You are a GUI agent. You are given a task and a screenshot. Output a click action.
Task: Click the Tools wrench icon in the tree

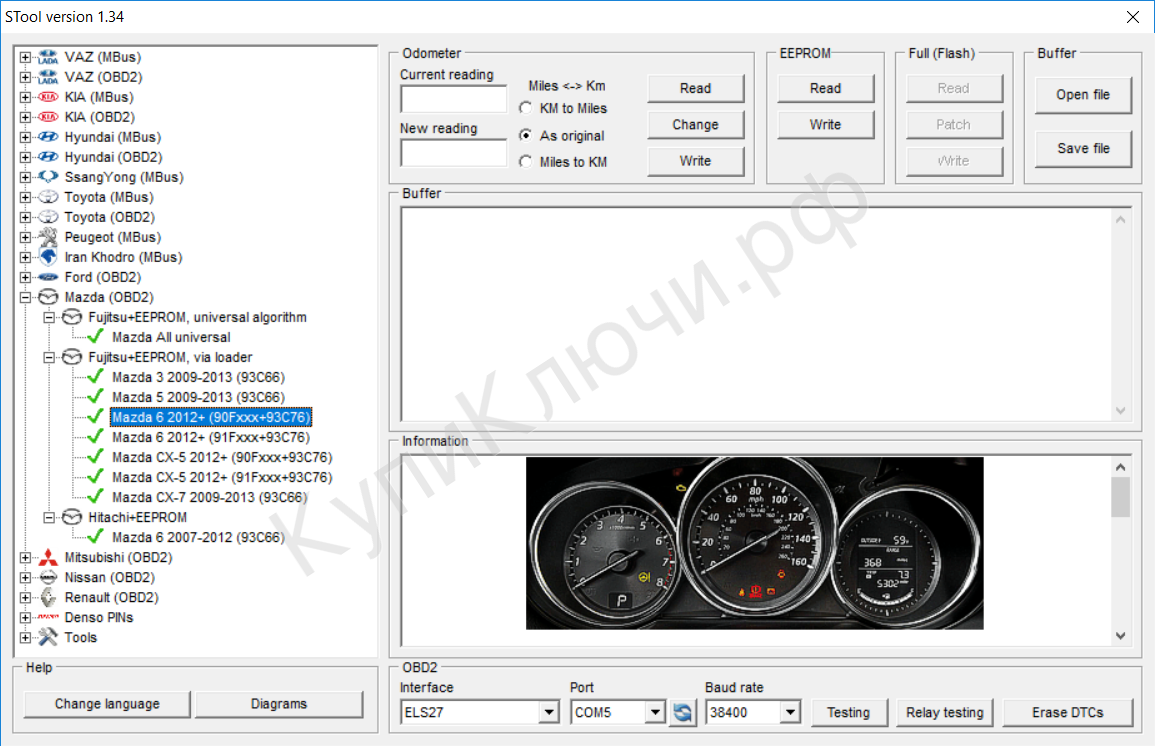[48, 637]
